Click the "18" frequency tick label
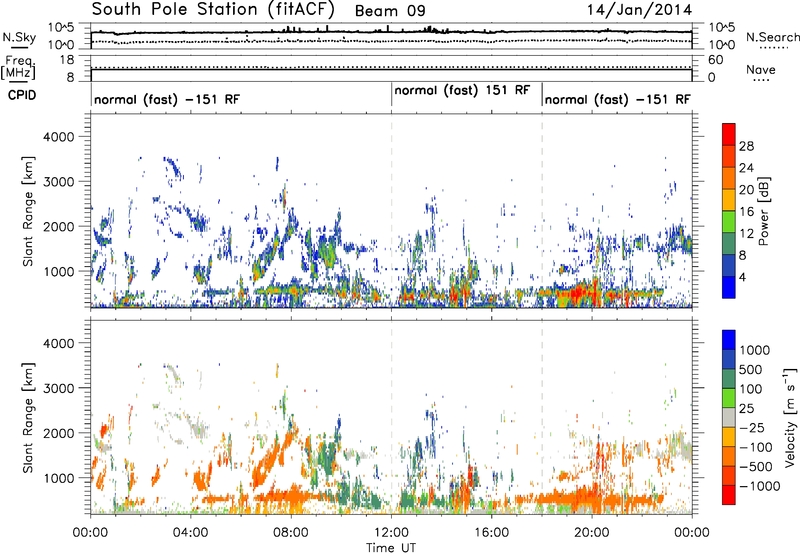 [x=67, y=60]
